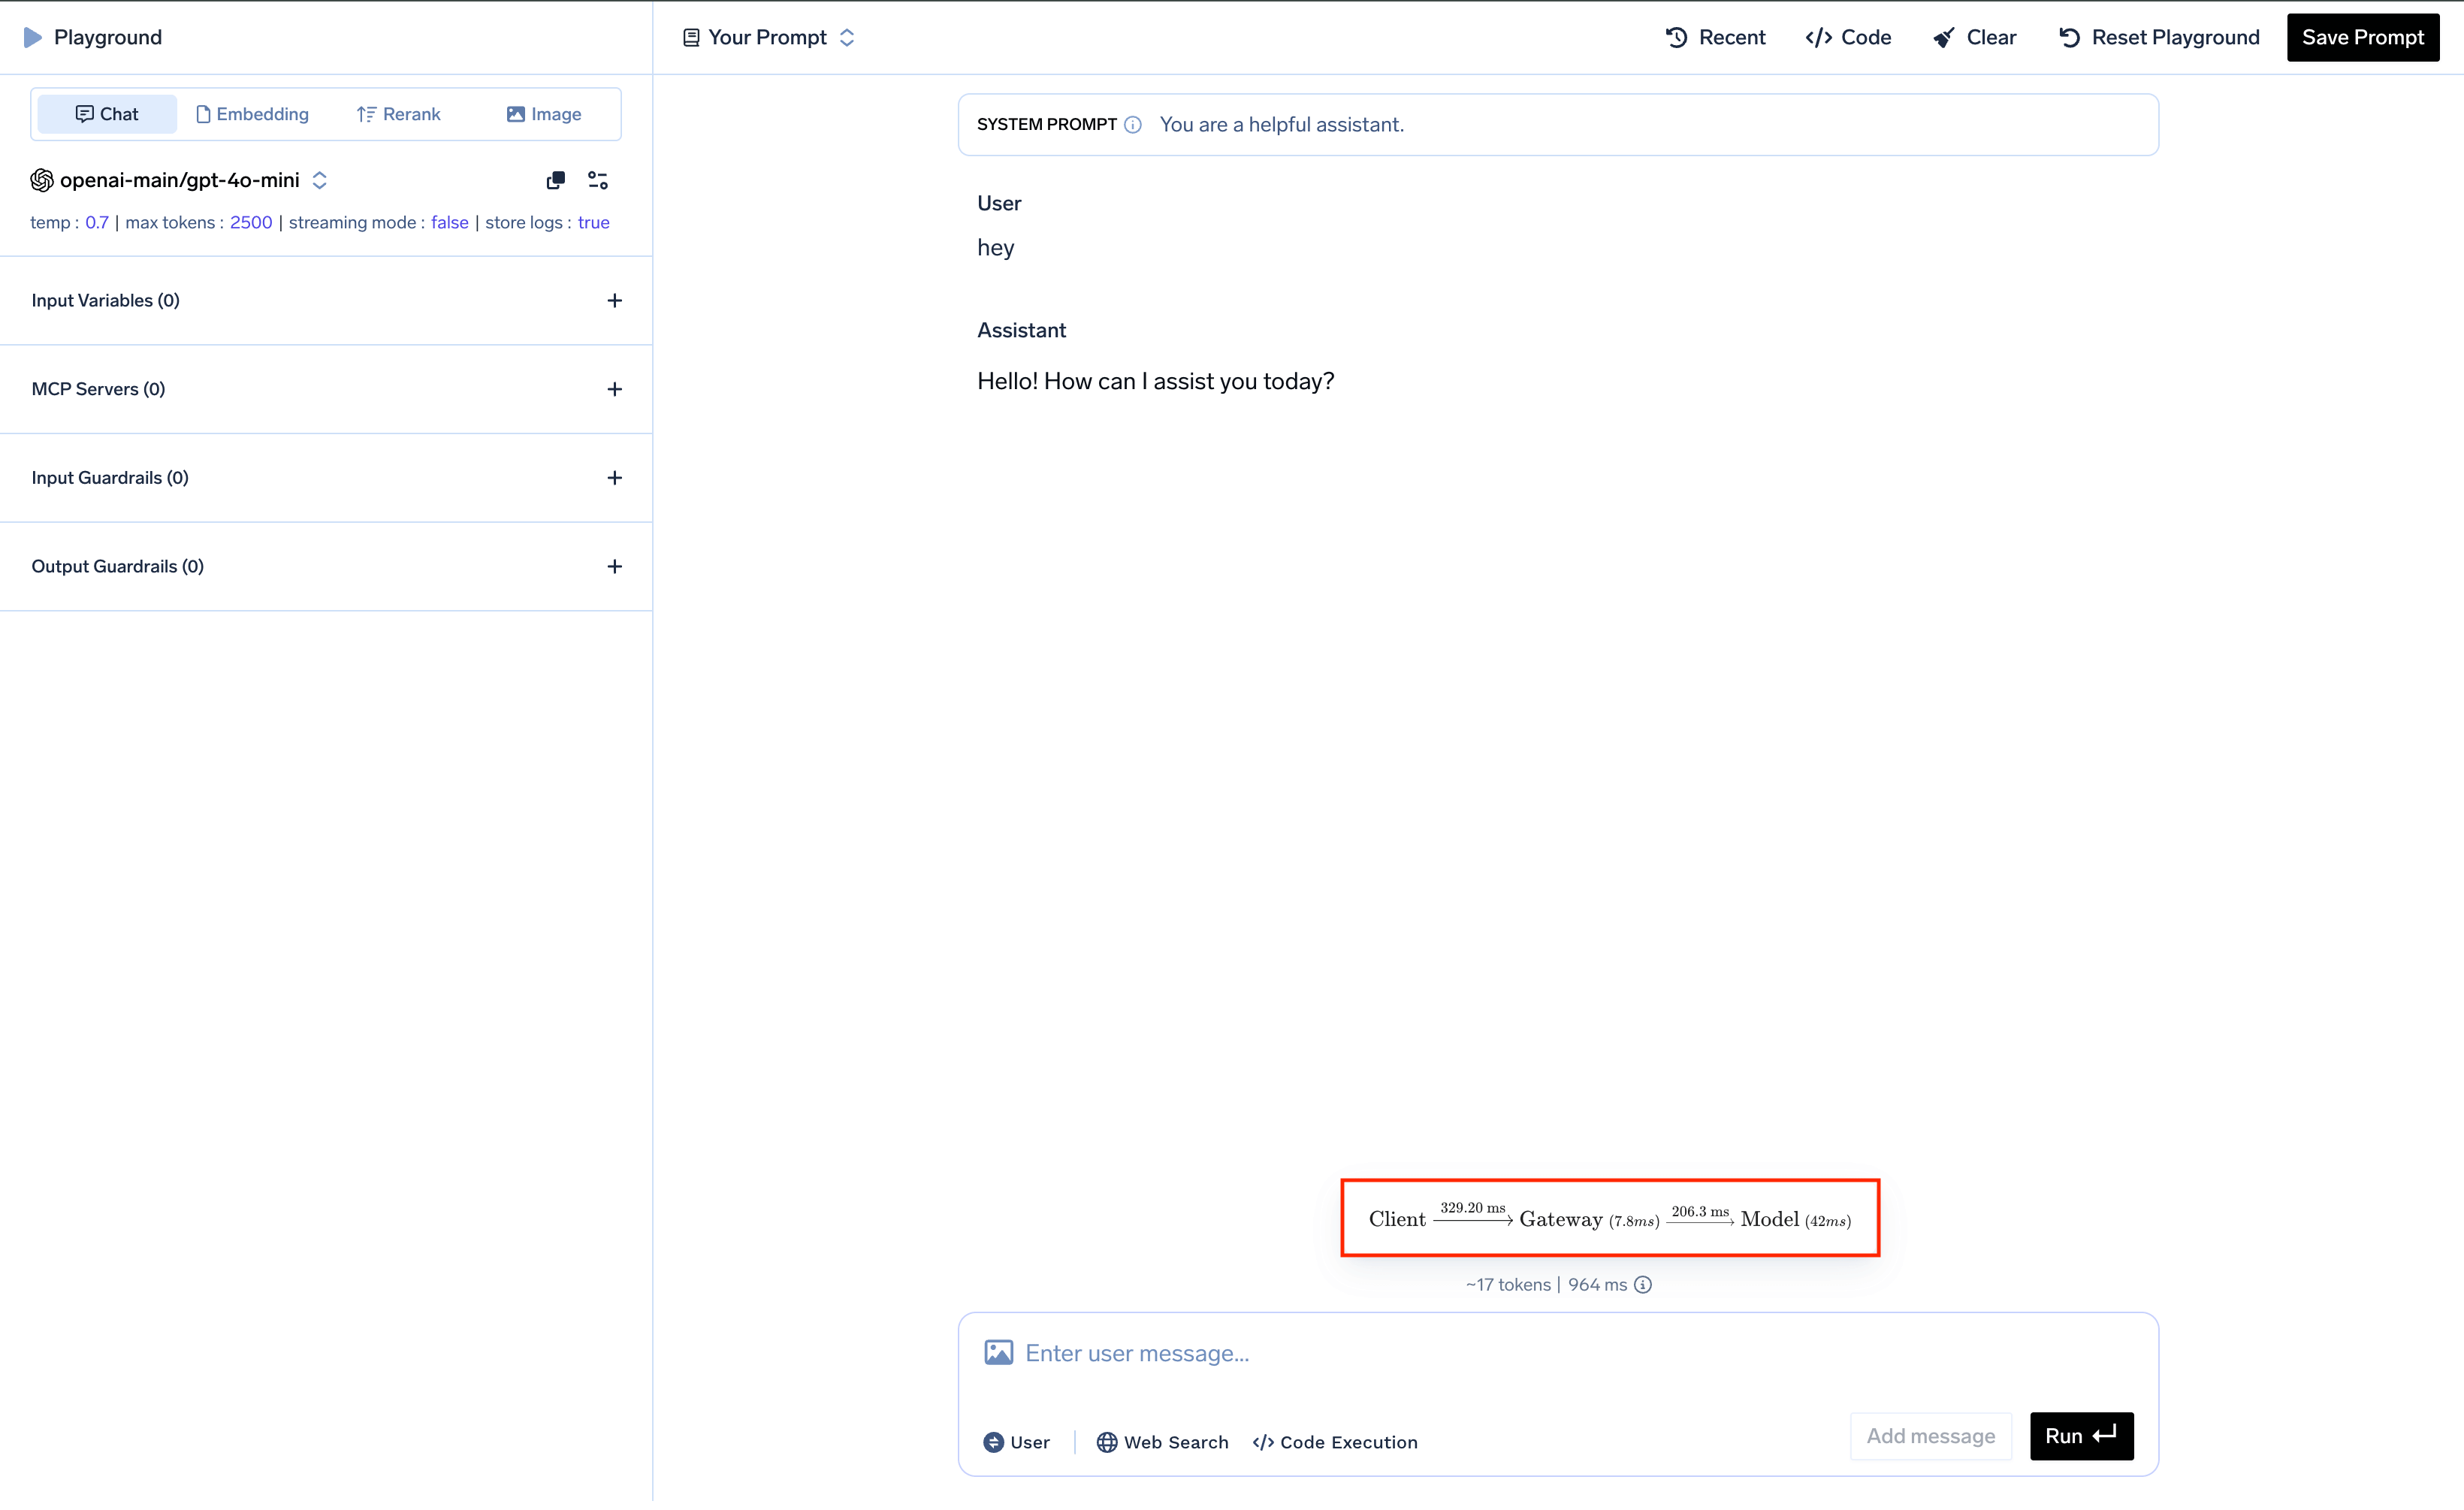The image size is (2464, 1510).
Task: Click the streaming mode value false
Action: point(450,222)
